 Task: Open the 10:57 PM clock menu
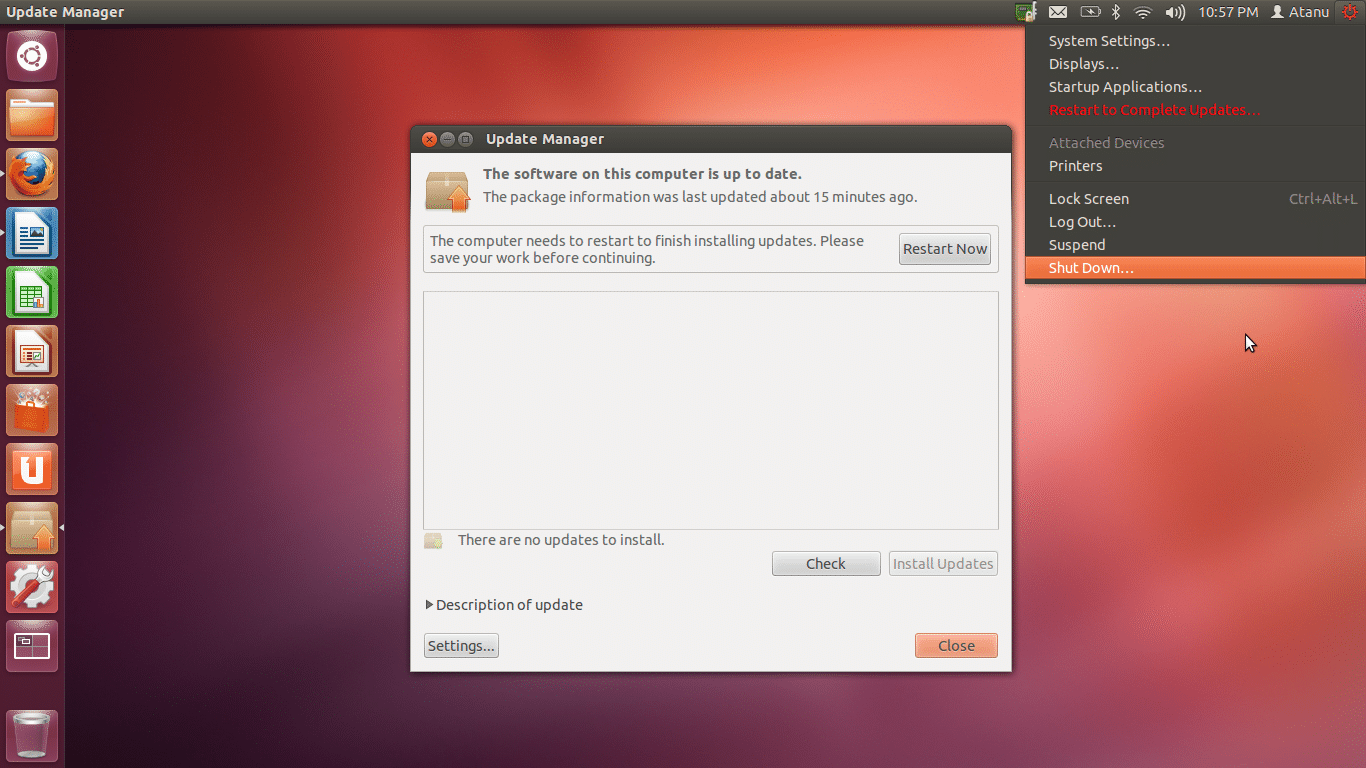click(1228, 12)
